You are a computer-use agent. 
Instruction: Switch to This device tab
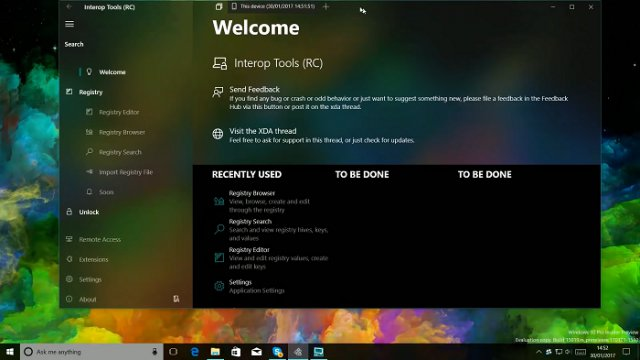click(273, 7)
